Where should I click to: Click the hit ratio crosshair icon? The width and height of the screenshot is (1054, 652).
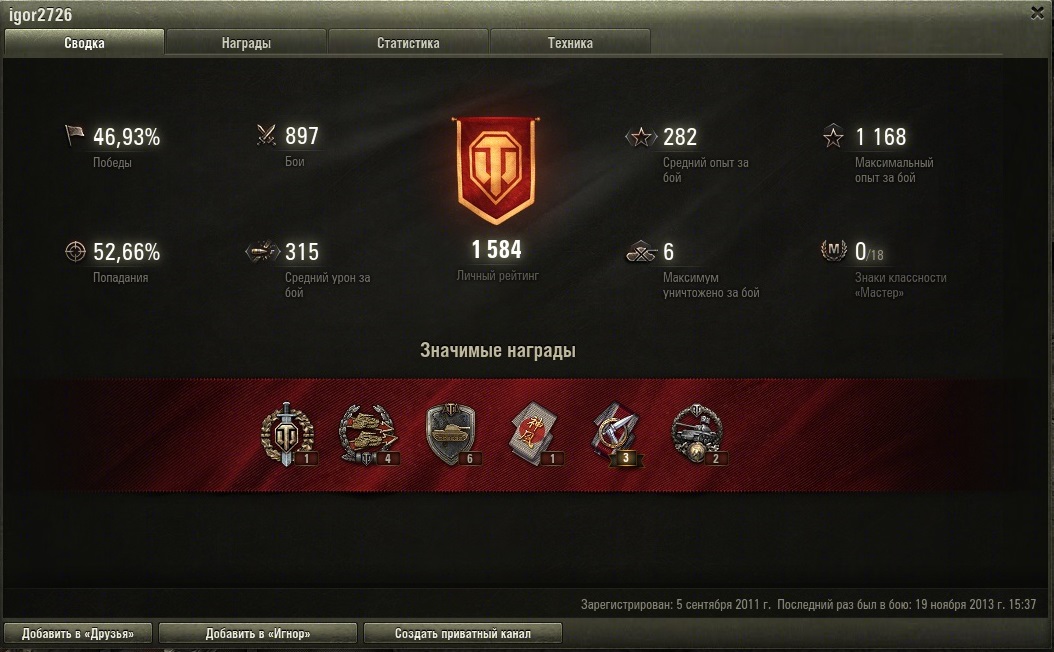(x=75, y=251)
